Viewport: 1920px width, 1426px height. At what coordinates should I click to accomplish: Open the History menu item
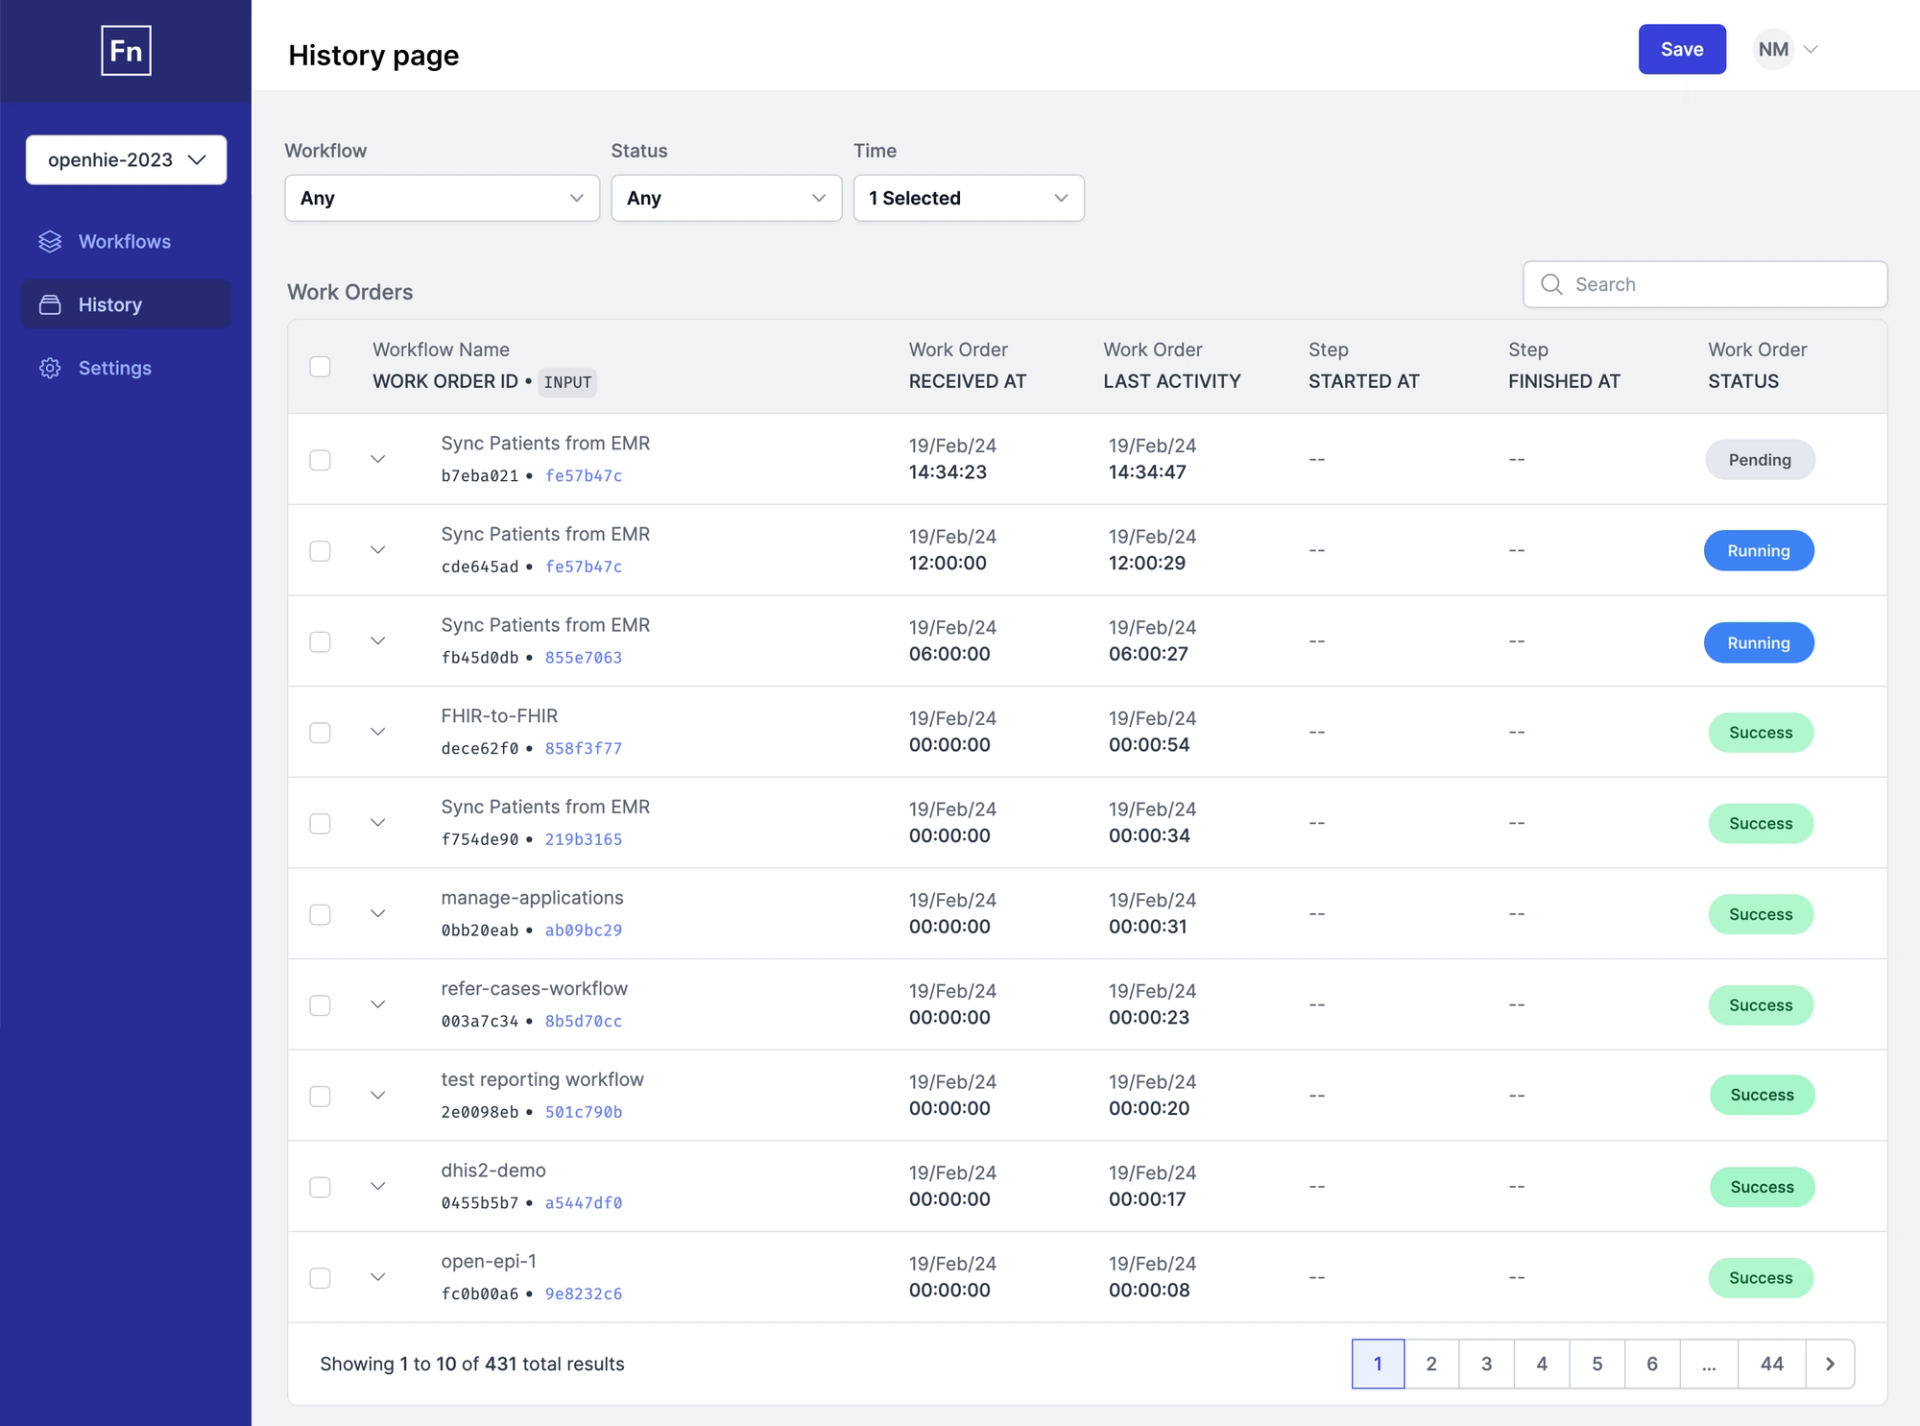click(x=126, y=304)
